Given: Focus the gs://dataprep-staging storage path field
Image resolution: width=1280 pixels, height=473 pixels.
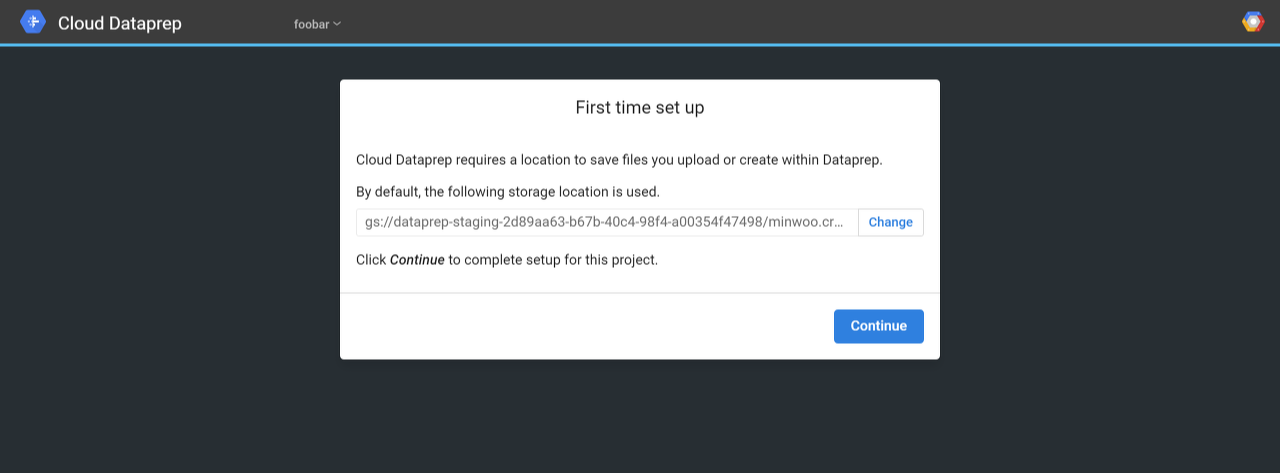Looking at the screenshot, I should click(607, 222).
